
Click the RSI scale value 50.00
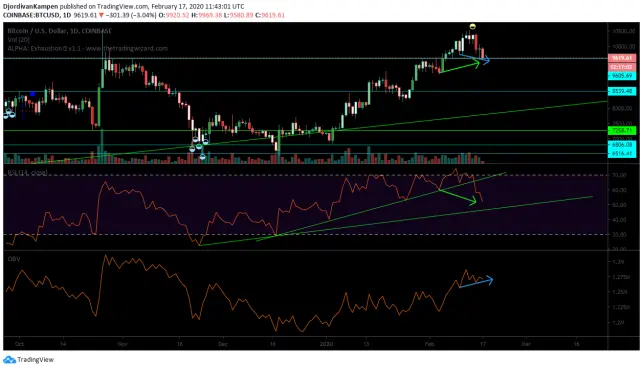point(619,205)
